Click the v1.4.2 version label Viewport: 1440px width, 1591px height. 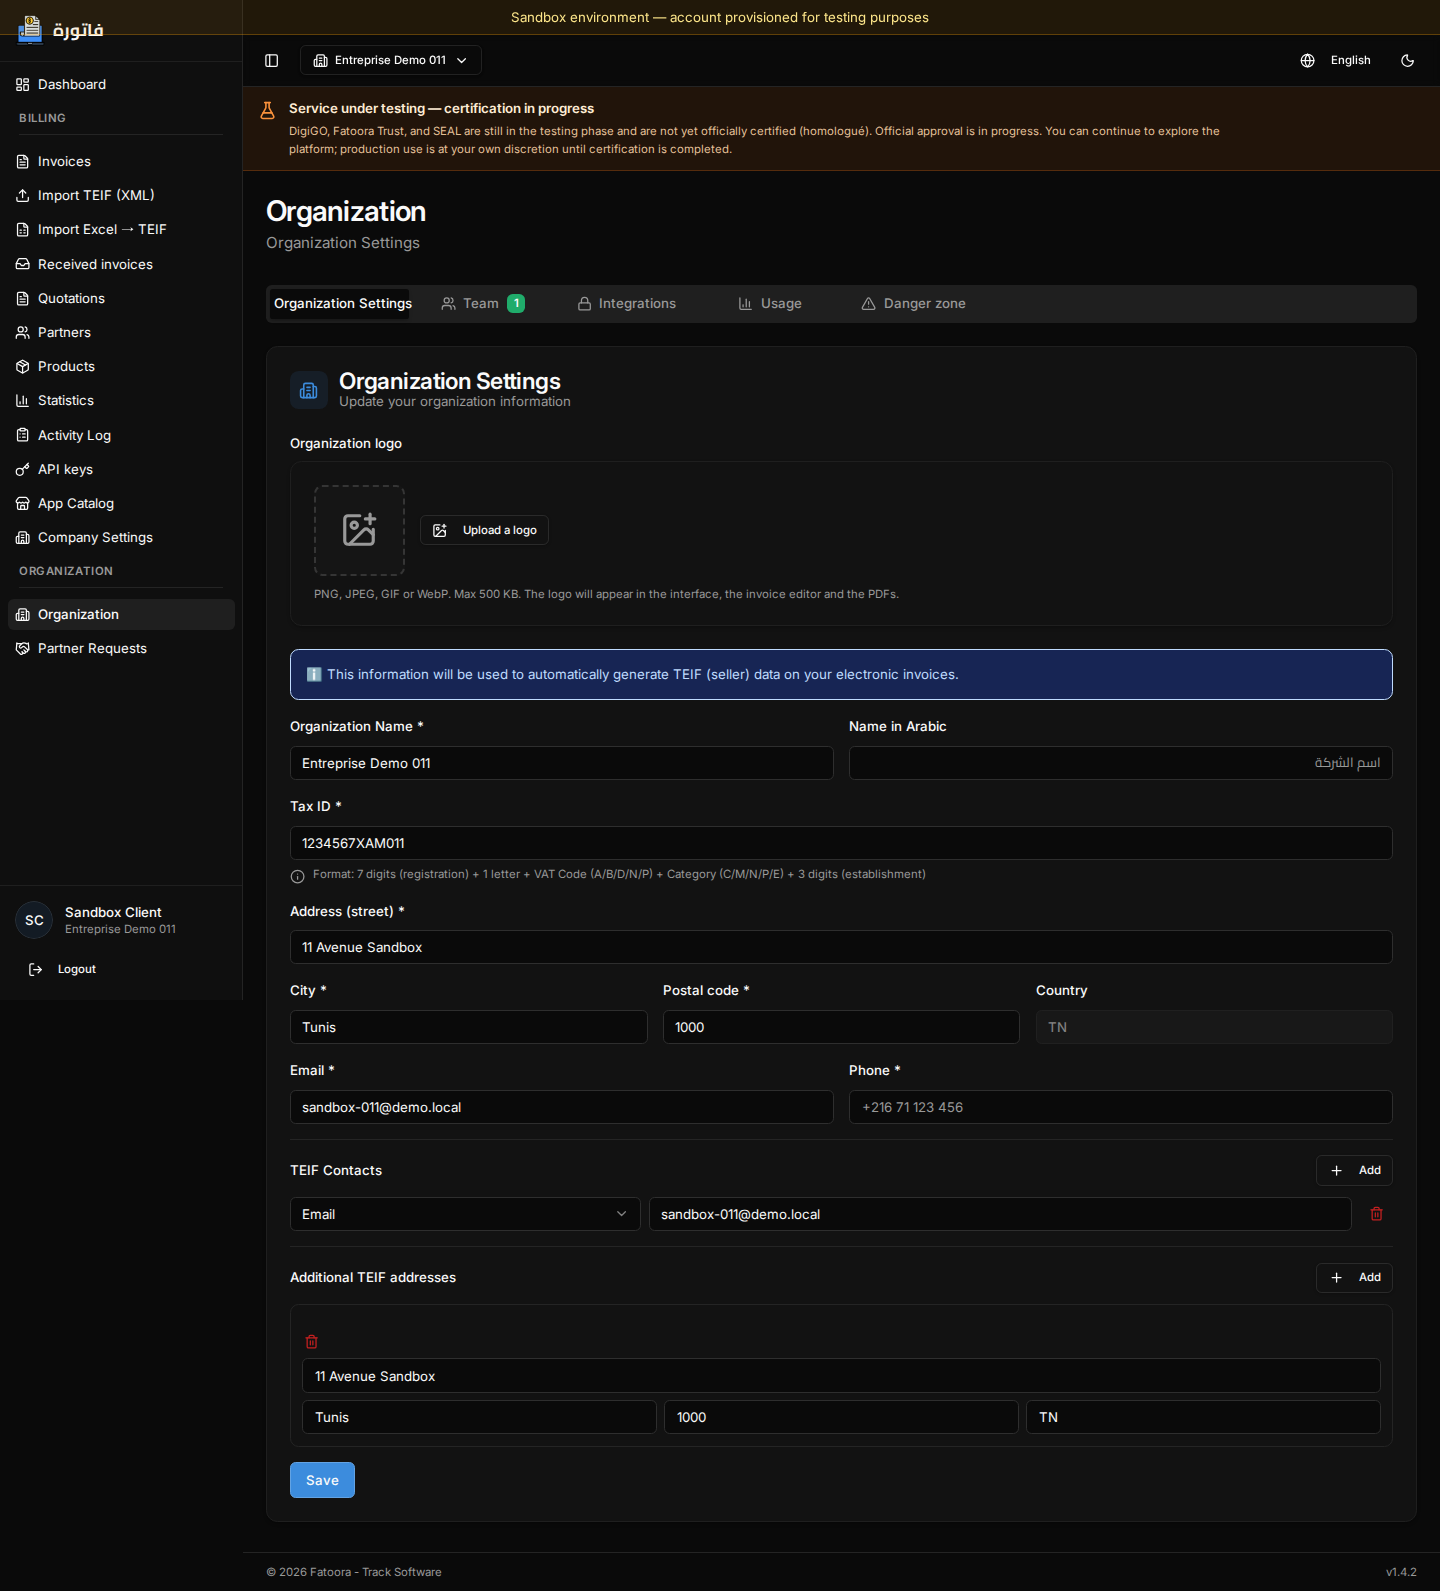tap(1401, 1572)
